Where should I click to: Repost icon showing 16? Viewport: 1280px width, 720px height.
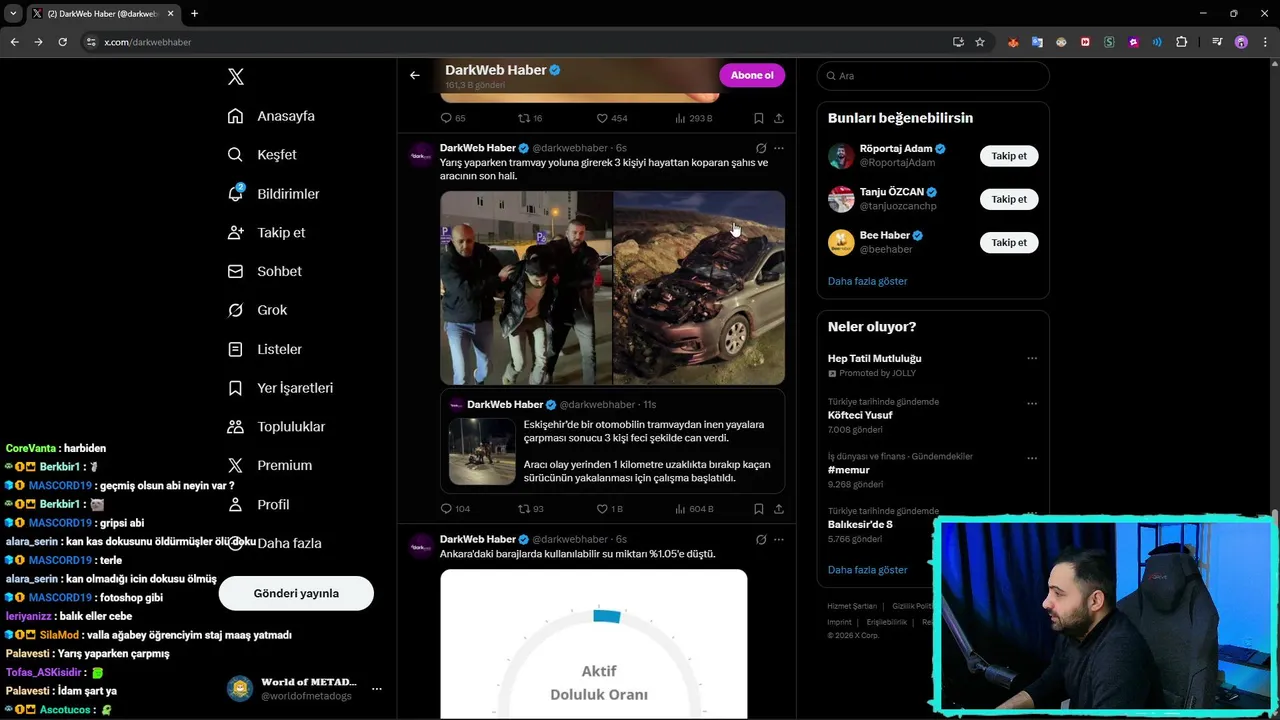click(530, 118)
